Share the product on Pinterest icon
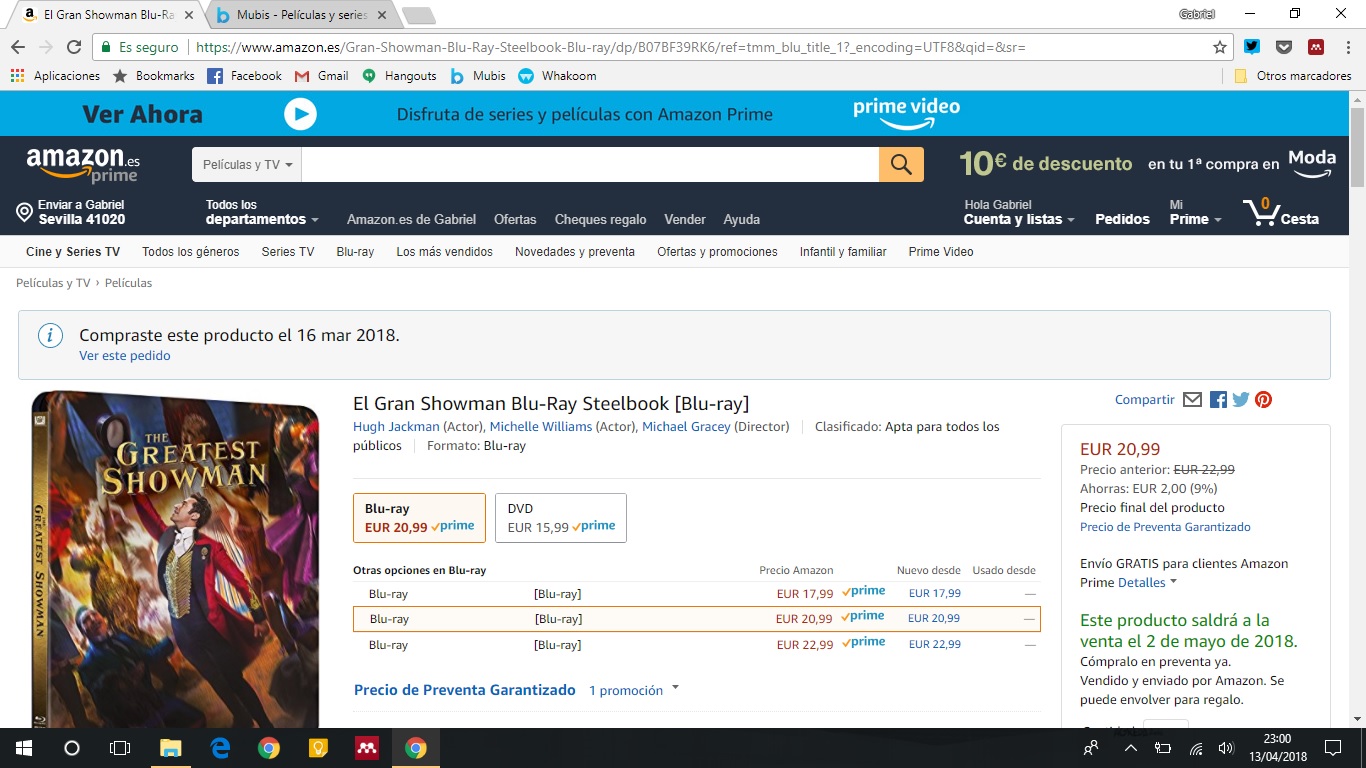Screen dimensions: 1366x768 pyautogui.click(x=1264, y=400)
